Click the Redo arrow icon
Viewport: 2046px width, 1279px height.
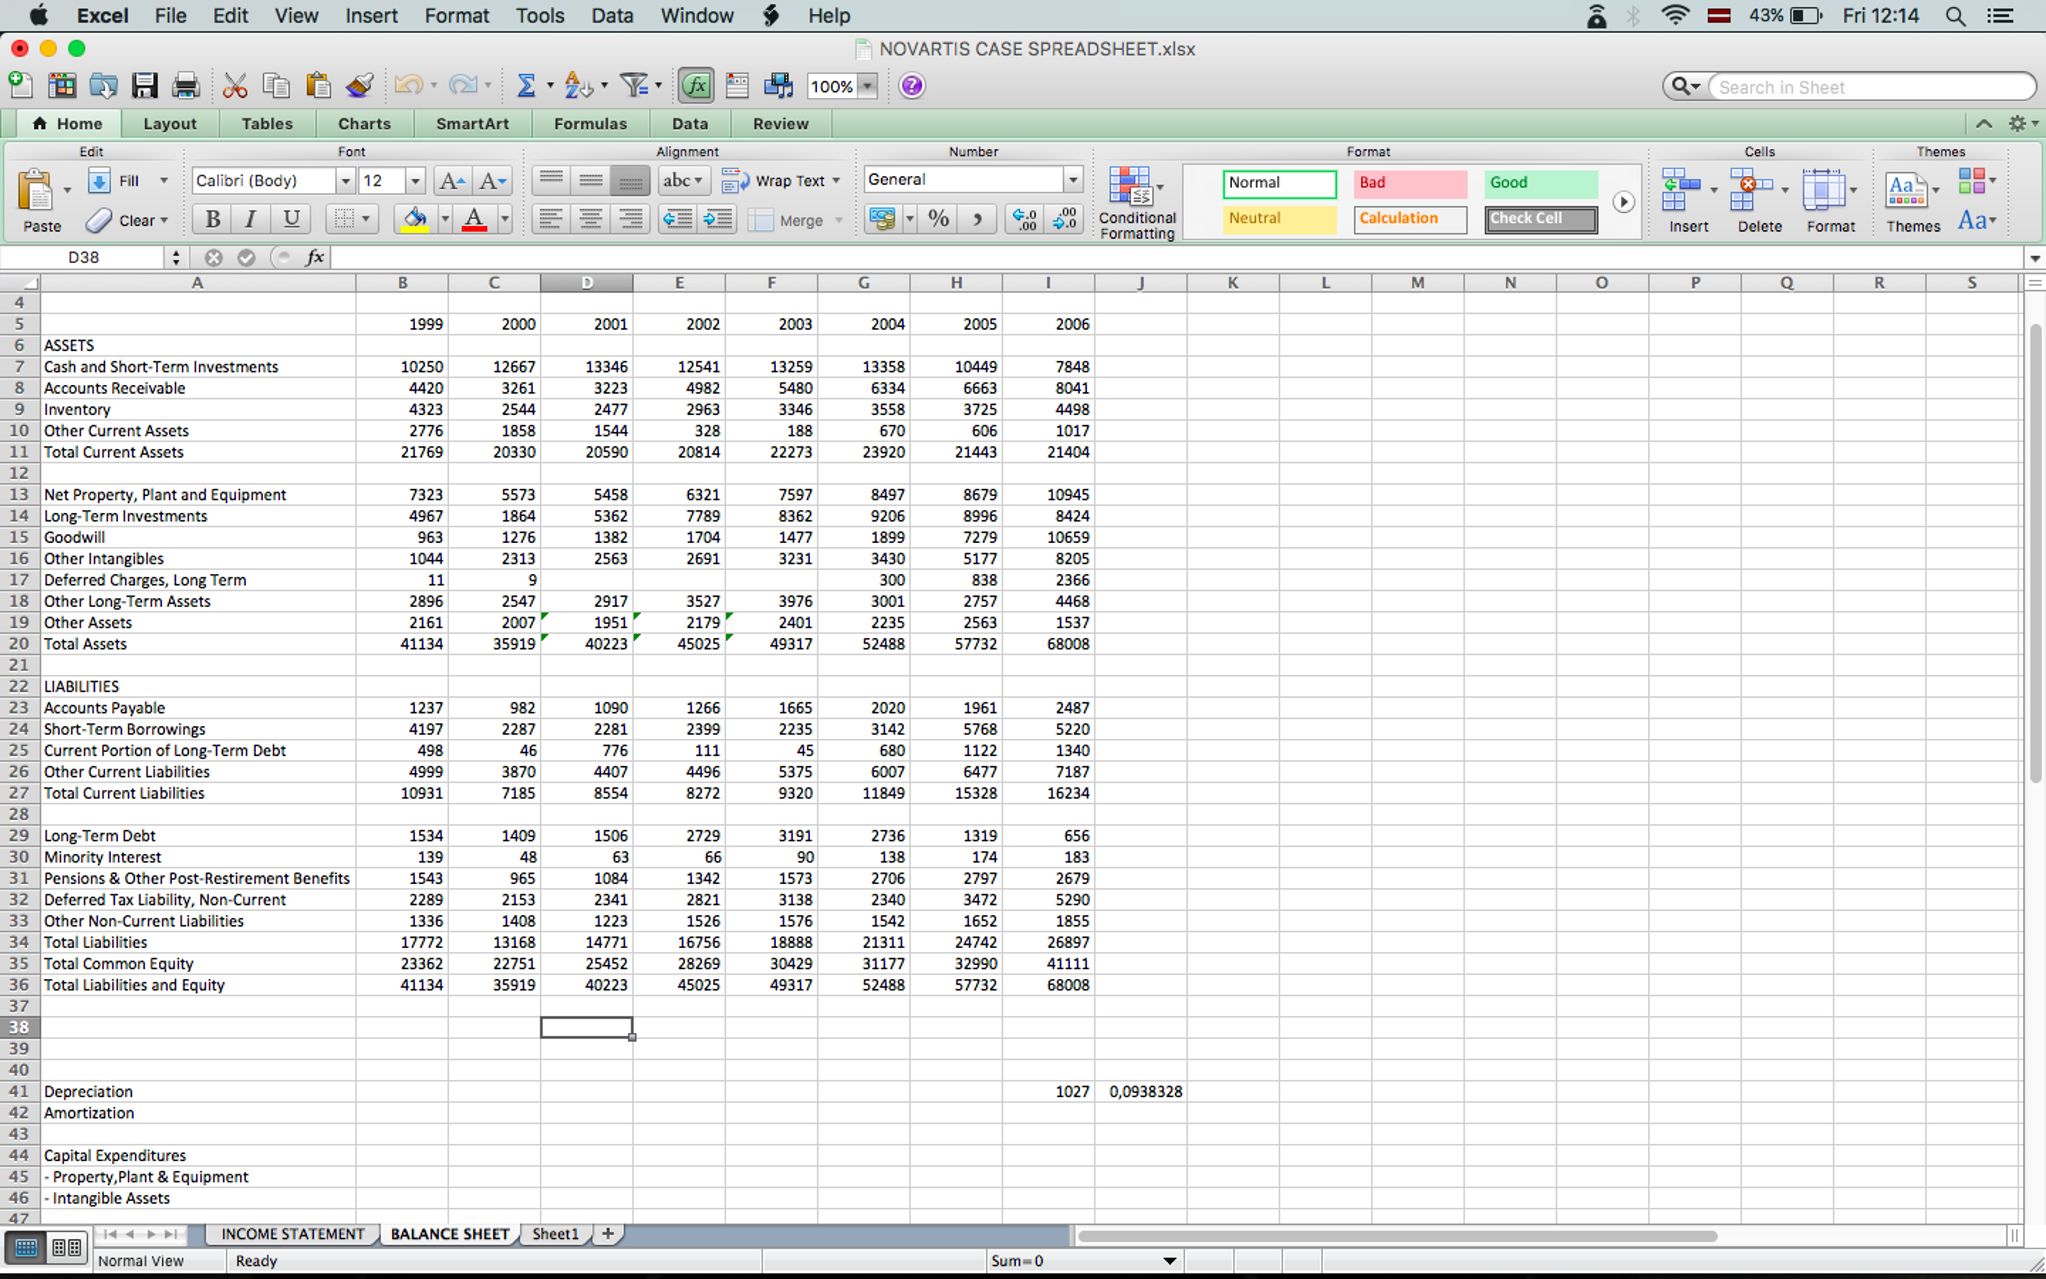coord(462,86)
